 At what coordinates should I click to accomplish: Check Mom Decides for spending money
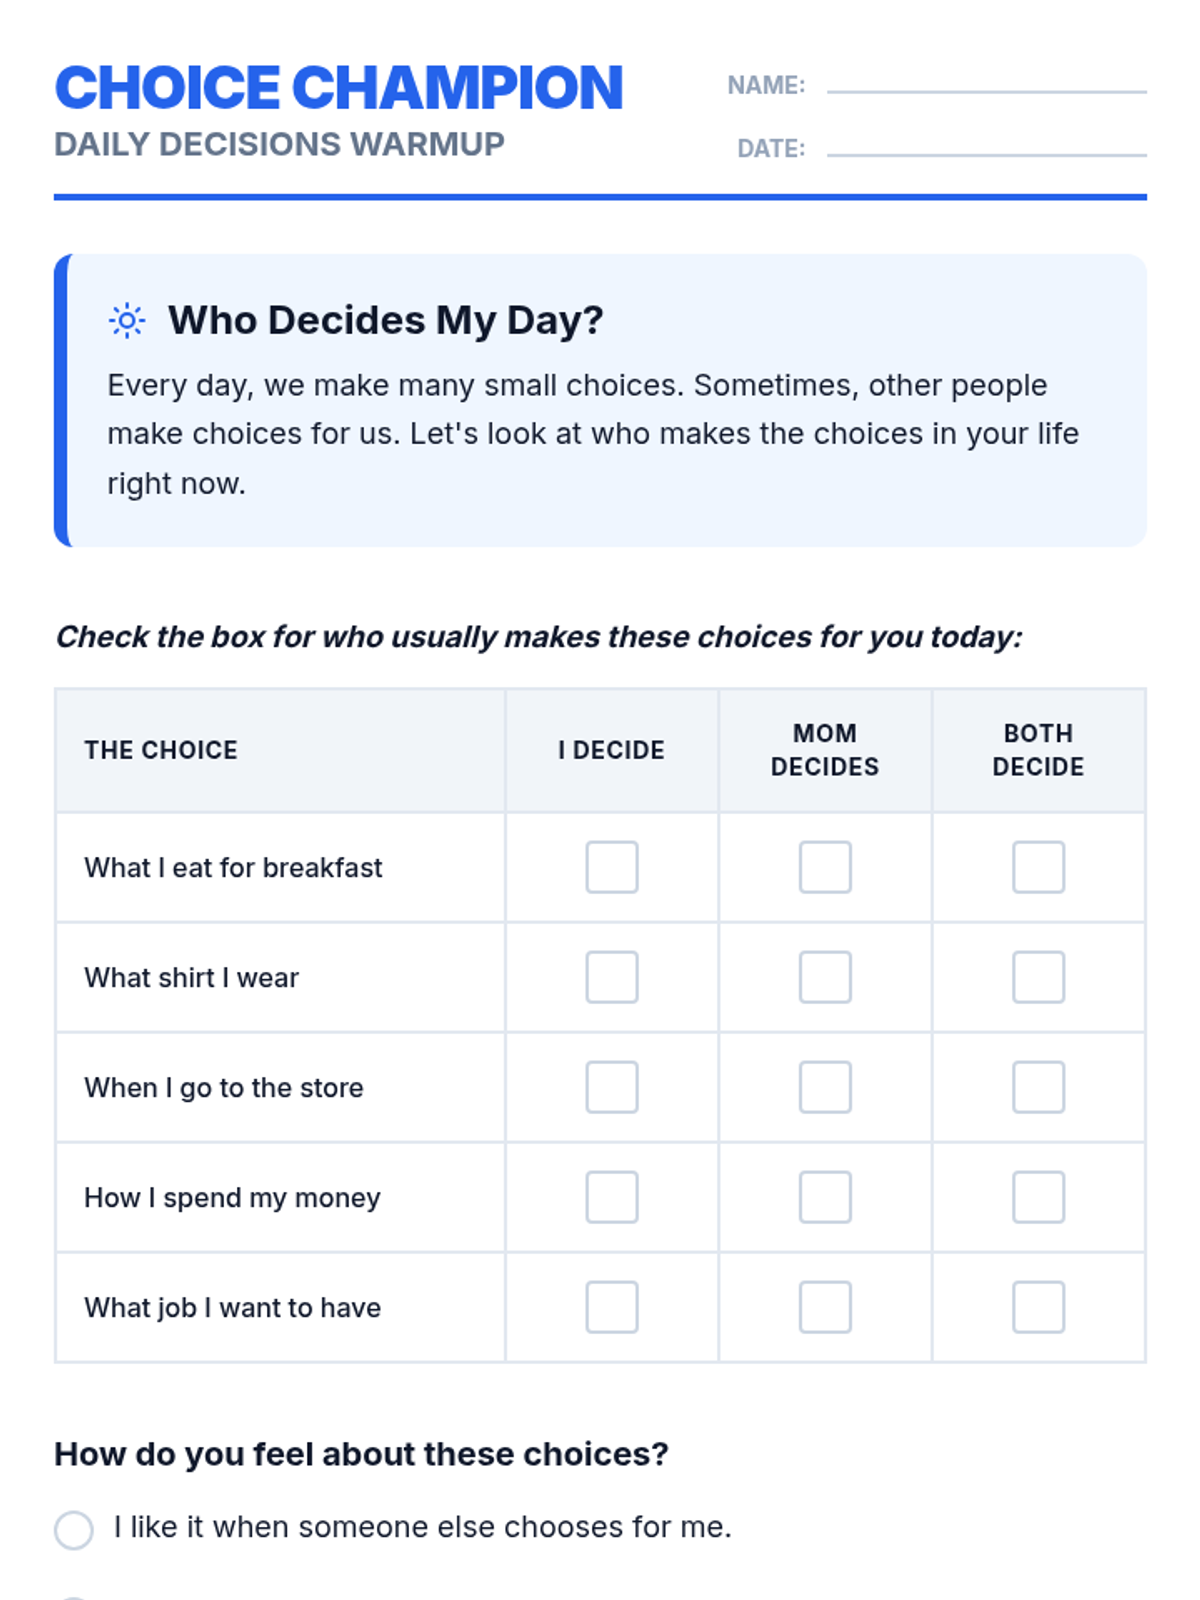pos(825,1197)
